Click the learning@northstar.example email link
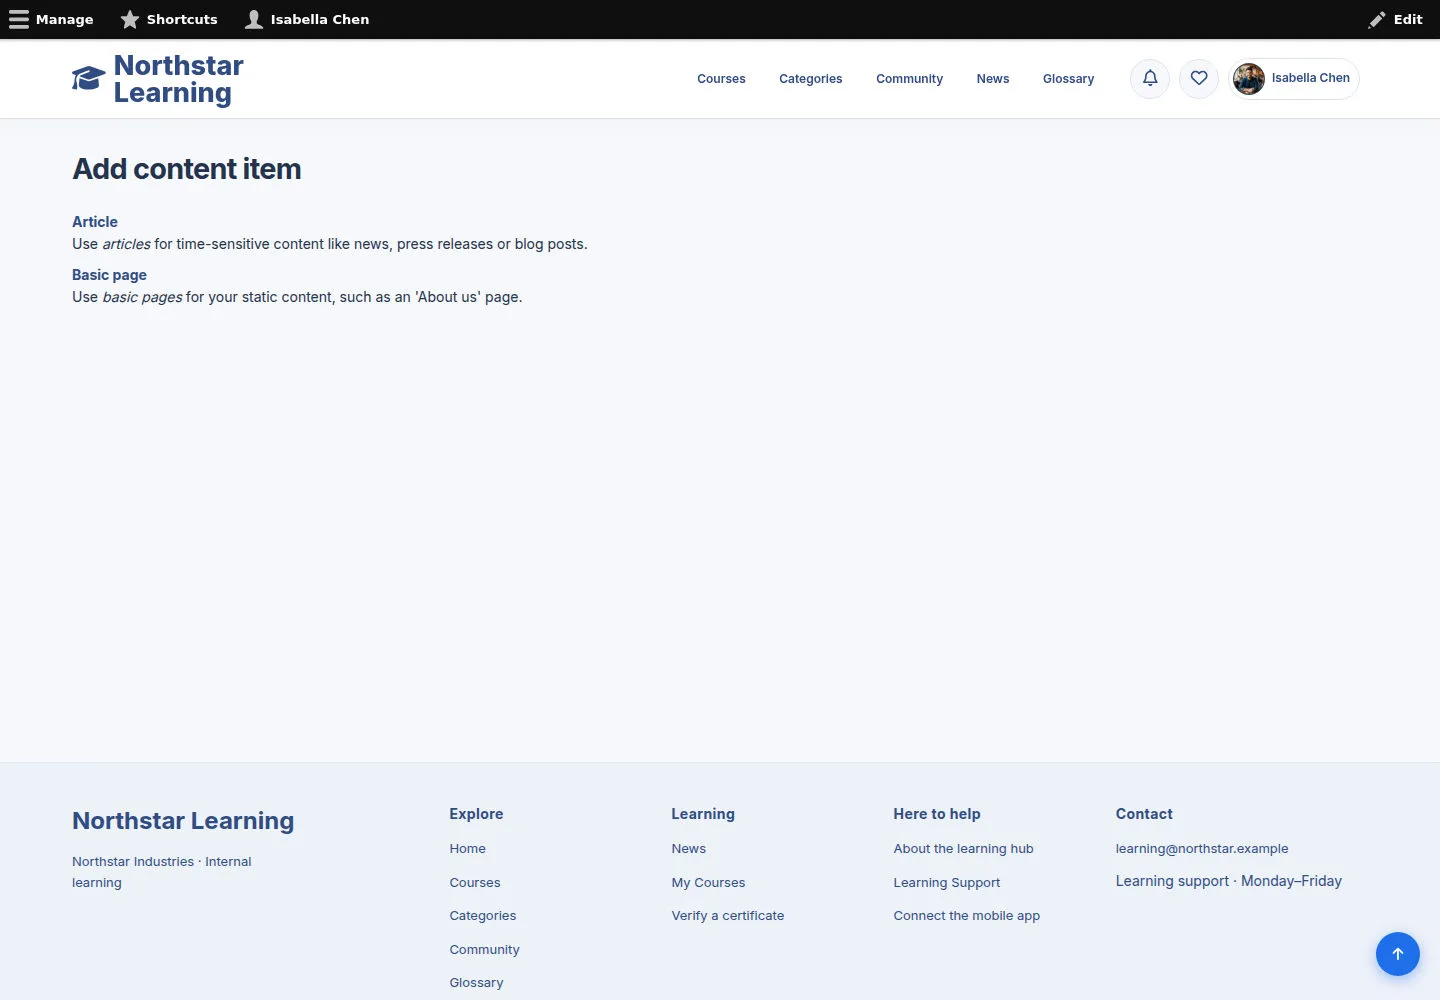The image size is (1440, 1000). [x=1202, y=849]
